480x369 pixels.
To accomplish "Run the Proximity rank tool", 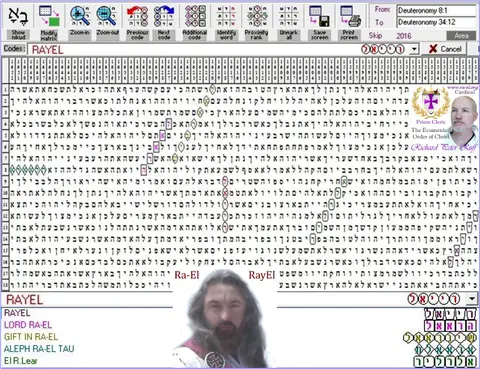I will (x=256, y=22).
